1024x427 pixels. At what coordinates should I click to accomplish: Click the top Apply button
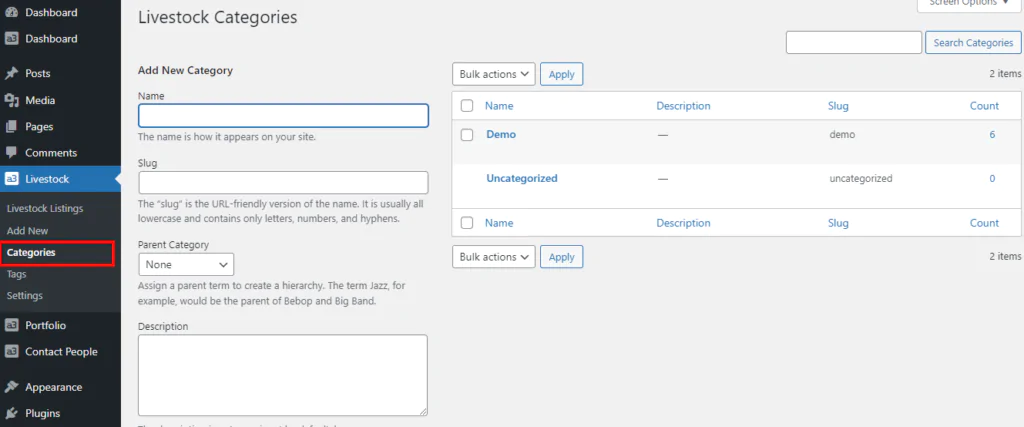click(x=561, y=74)
